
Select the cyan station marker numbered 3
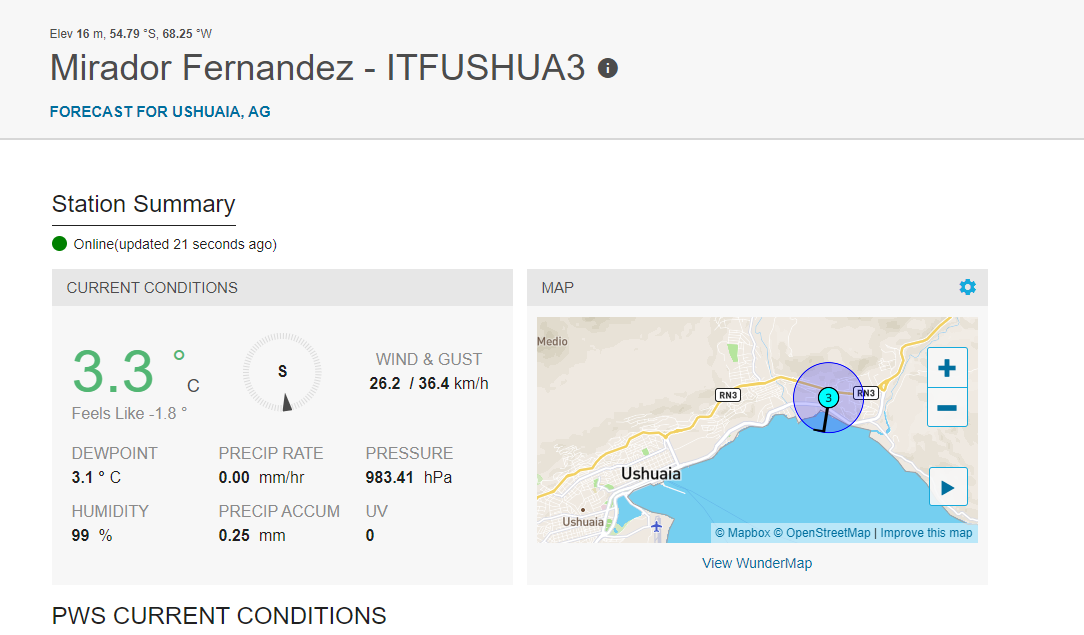pyautogui.click(x=828, y=397)
